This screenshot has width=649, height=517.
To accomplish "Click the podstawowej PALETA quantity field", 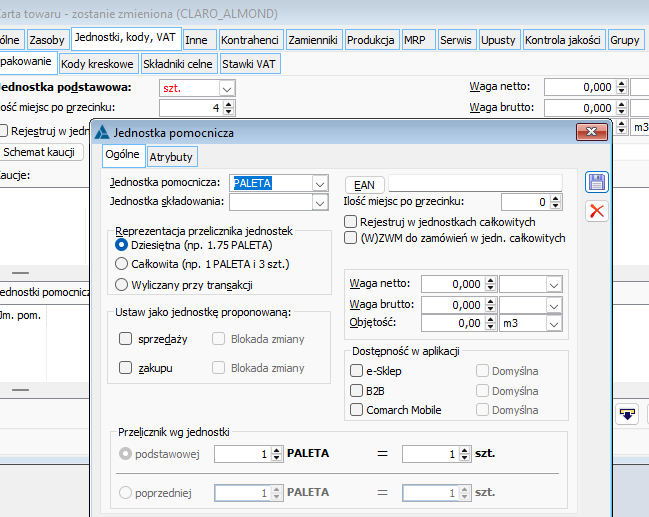I will point(243,454).
